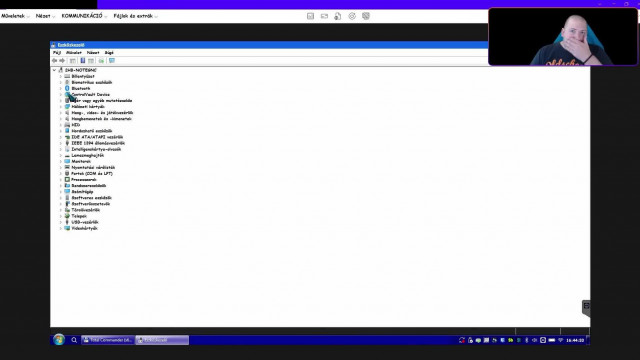Screen dimensions: 640x360
Task: Open the KOMMUNIKÁCIÓ dropdown menu
Action: point(84,16)
